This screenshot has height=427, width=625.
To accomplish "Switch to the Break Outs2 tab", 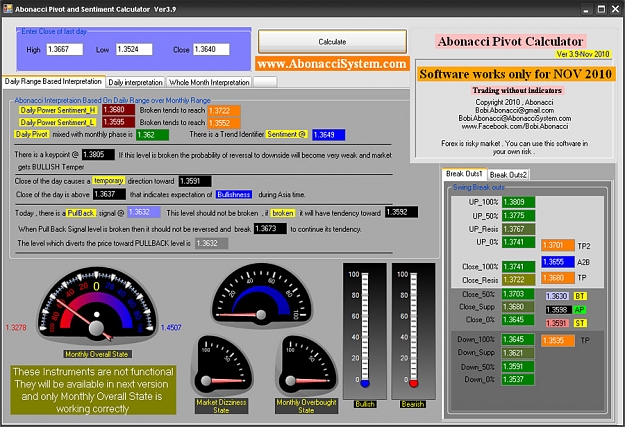I will point(508,175).
